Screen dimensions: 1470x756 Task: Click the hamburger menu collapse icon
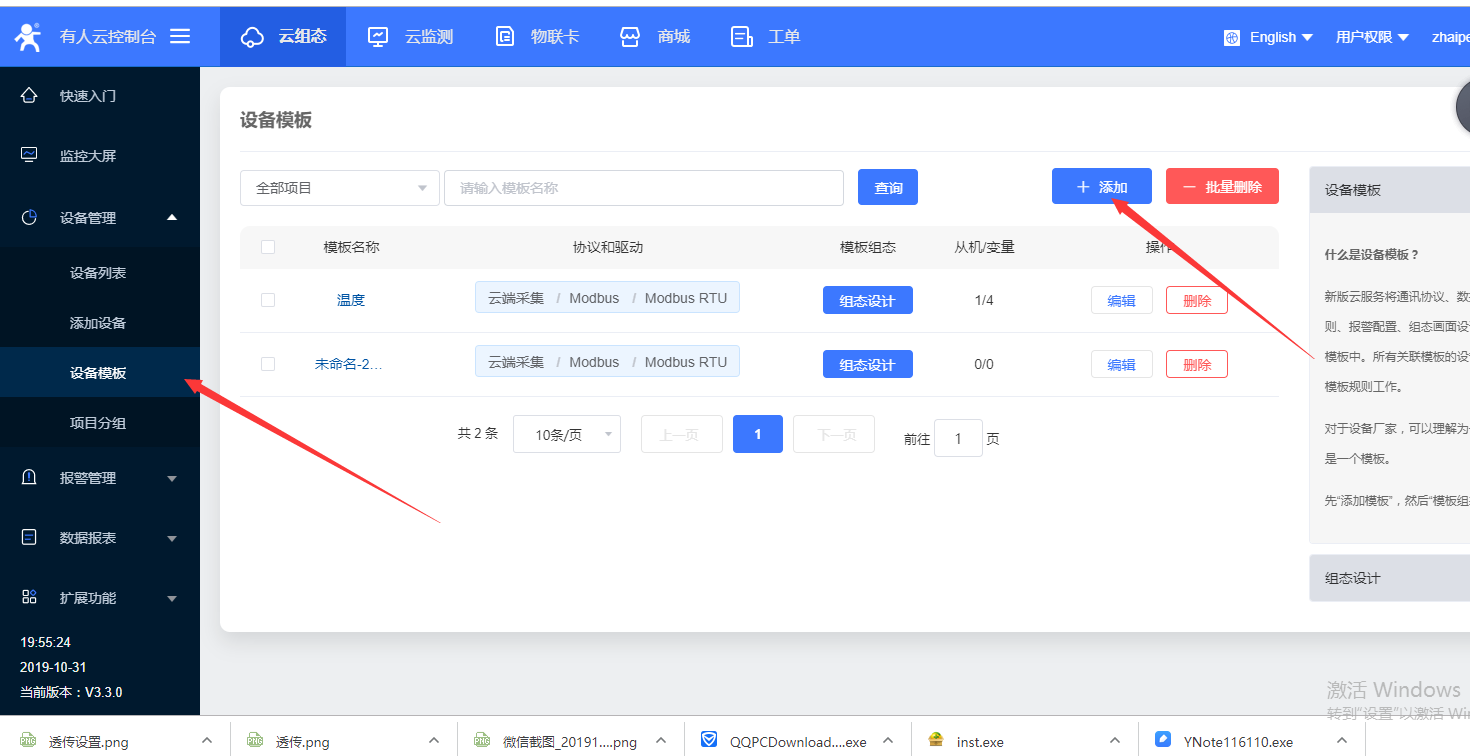coord(180,36)
